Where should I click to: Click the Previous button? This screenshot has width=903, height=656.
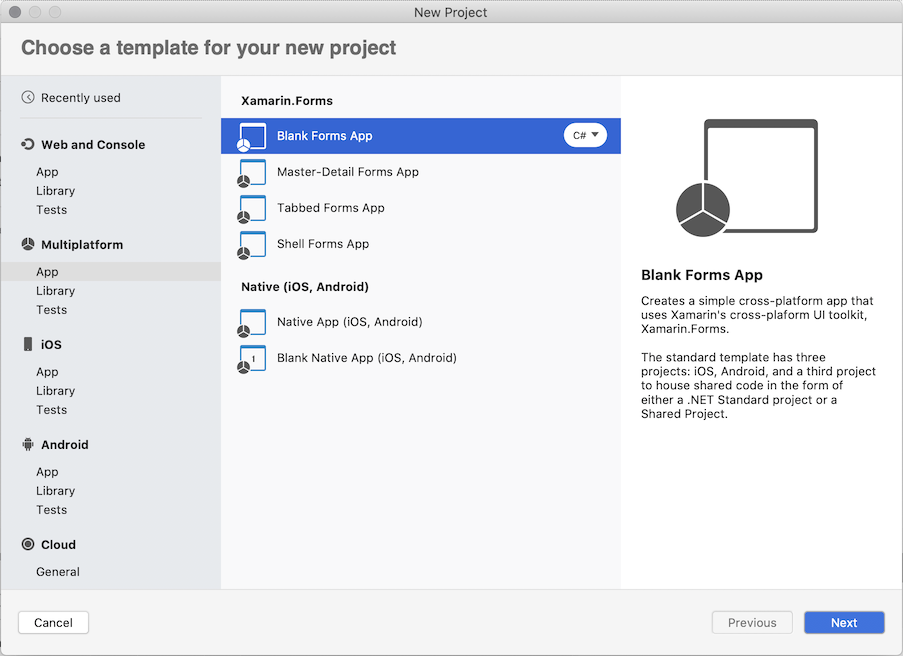[752, 623]
